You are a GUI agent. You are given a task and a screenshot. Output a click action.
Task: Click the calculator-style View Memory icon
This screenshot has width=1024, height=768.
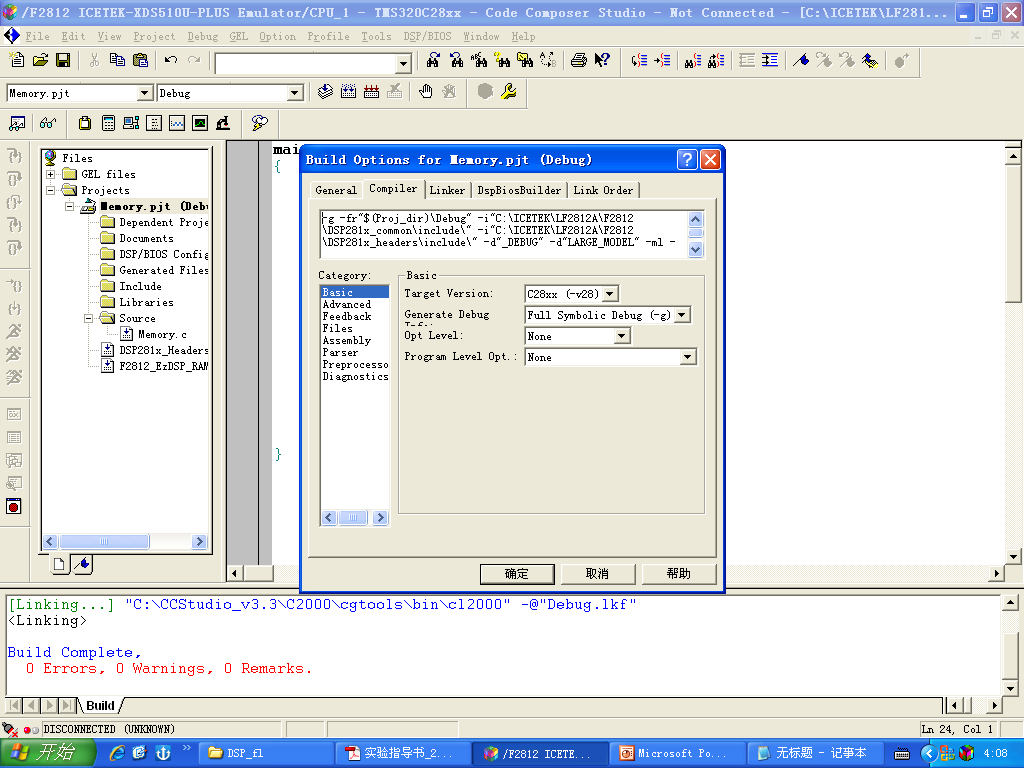click(x=108, y=123)
